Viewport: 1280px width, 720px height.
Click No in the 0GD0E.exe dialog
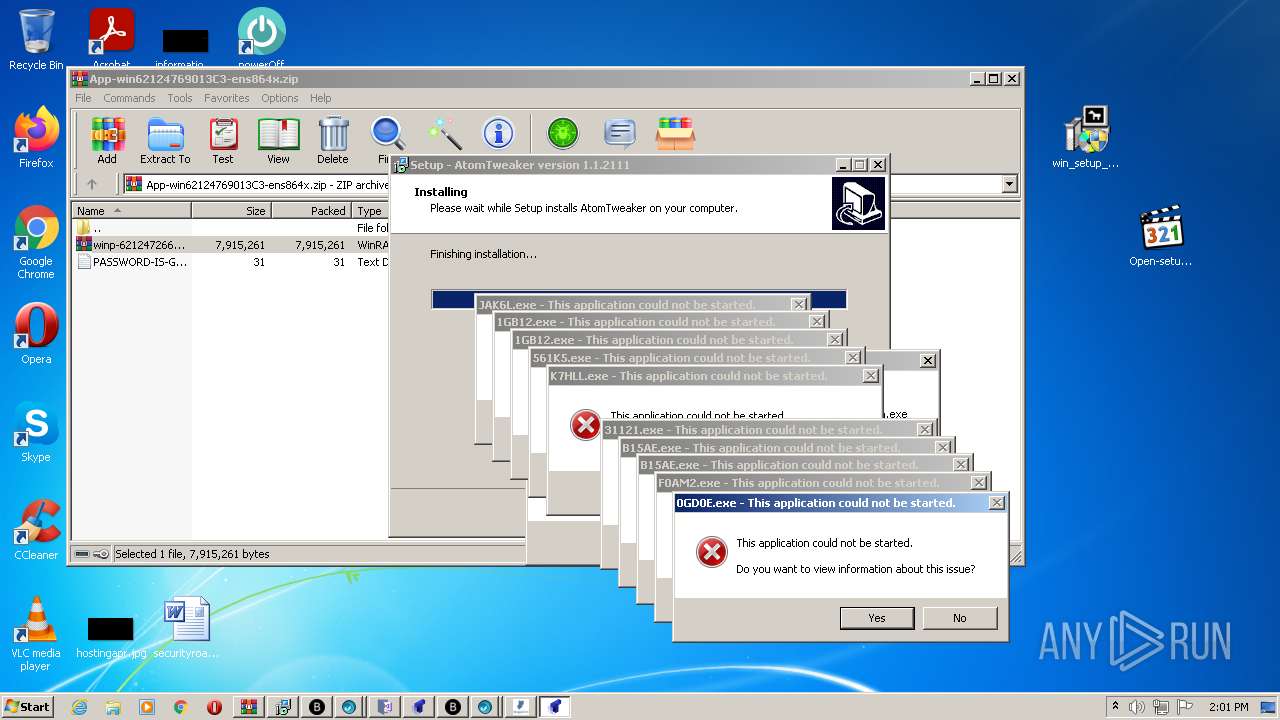[960, 618]
